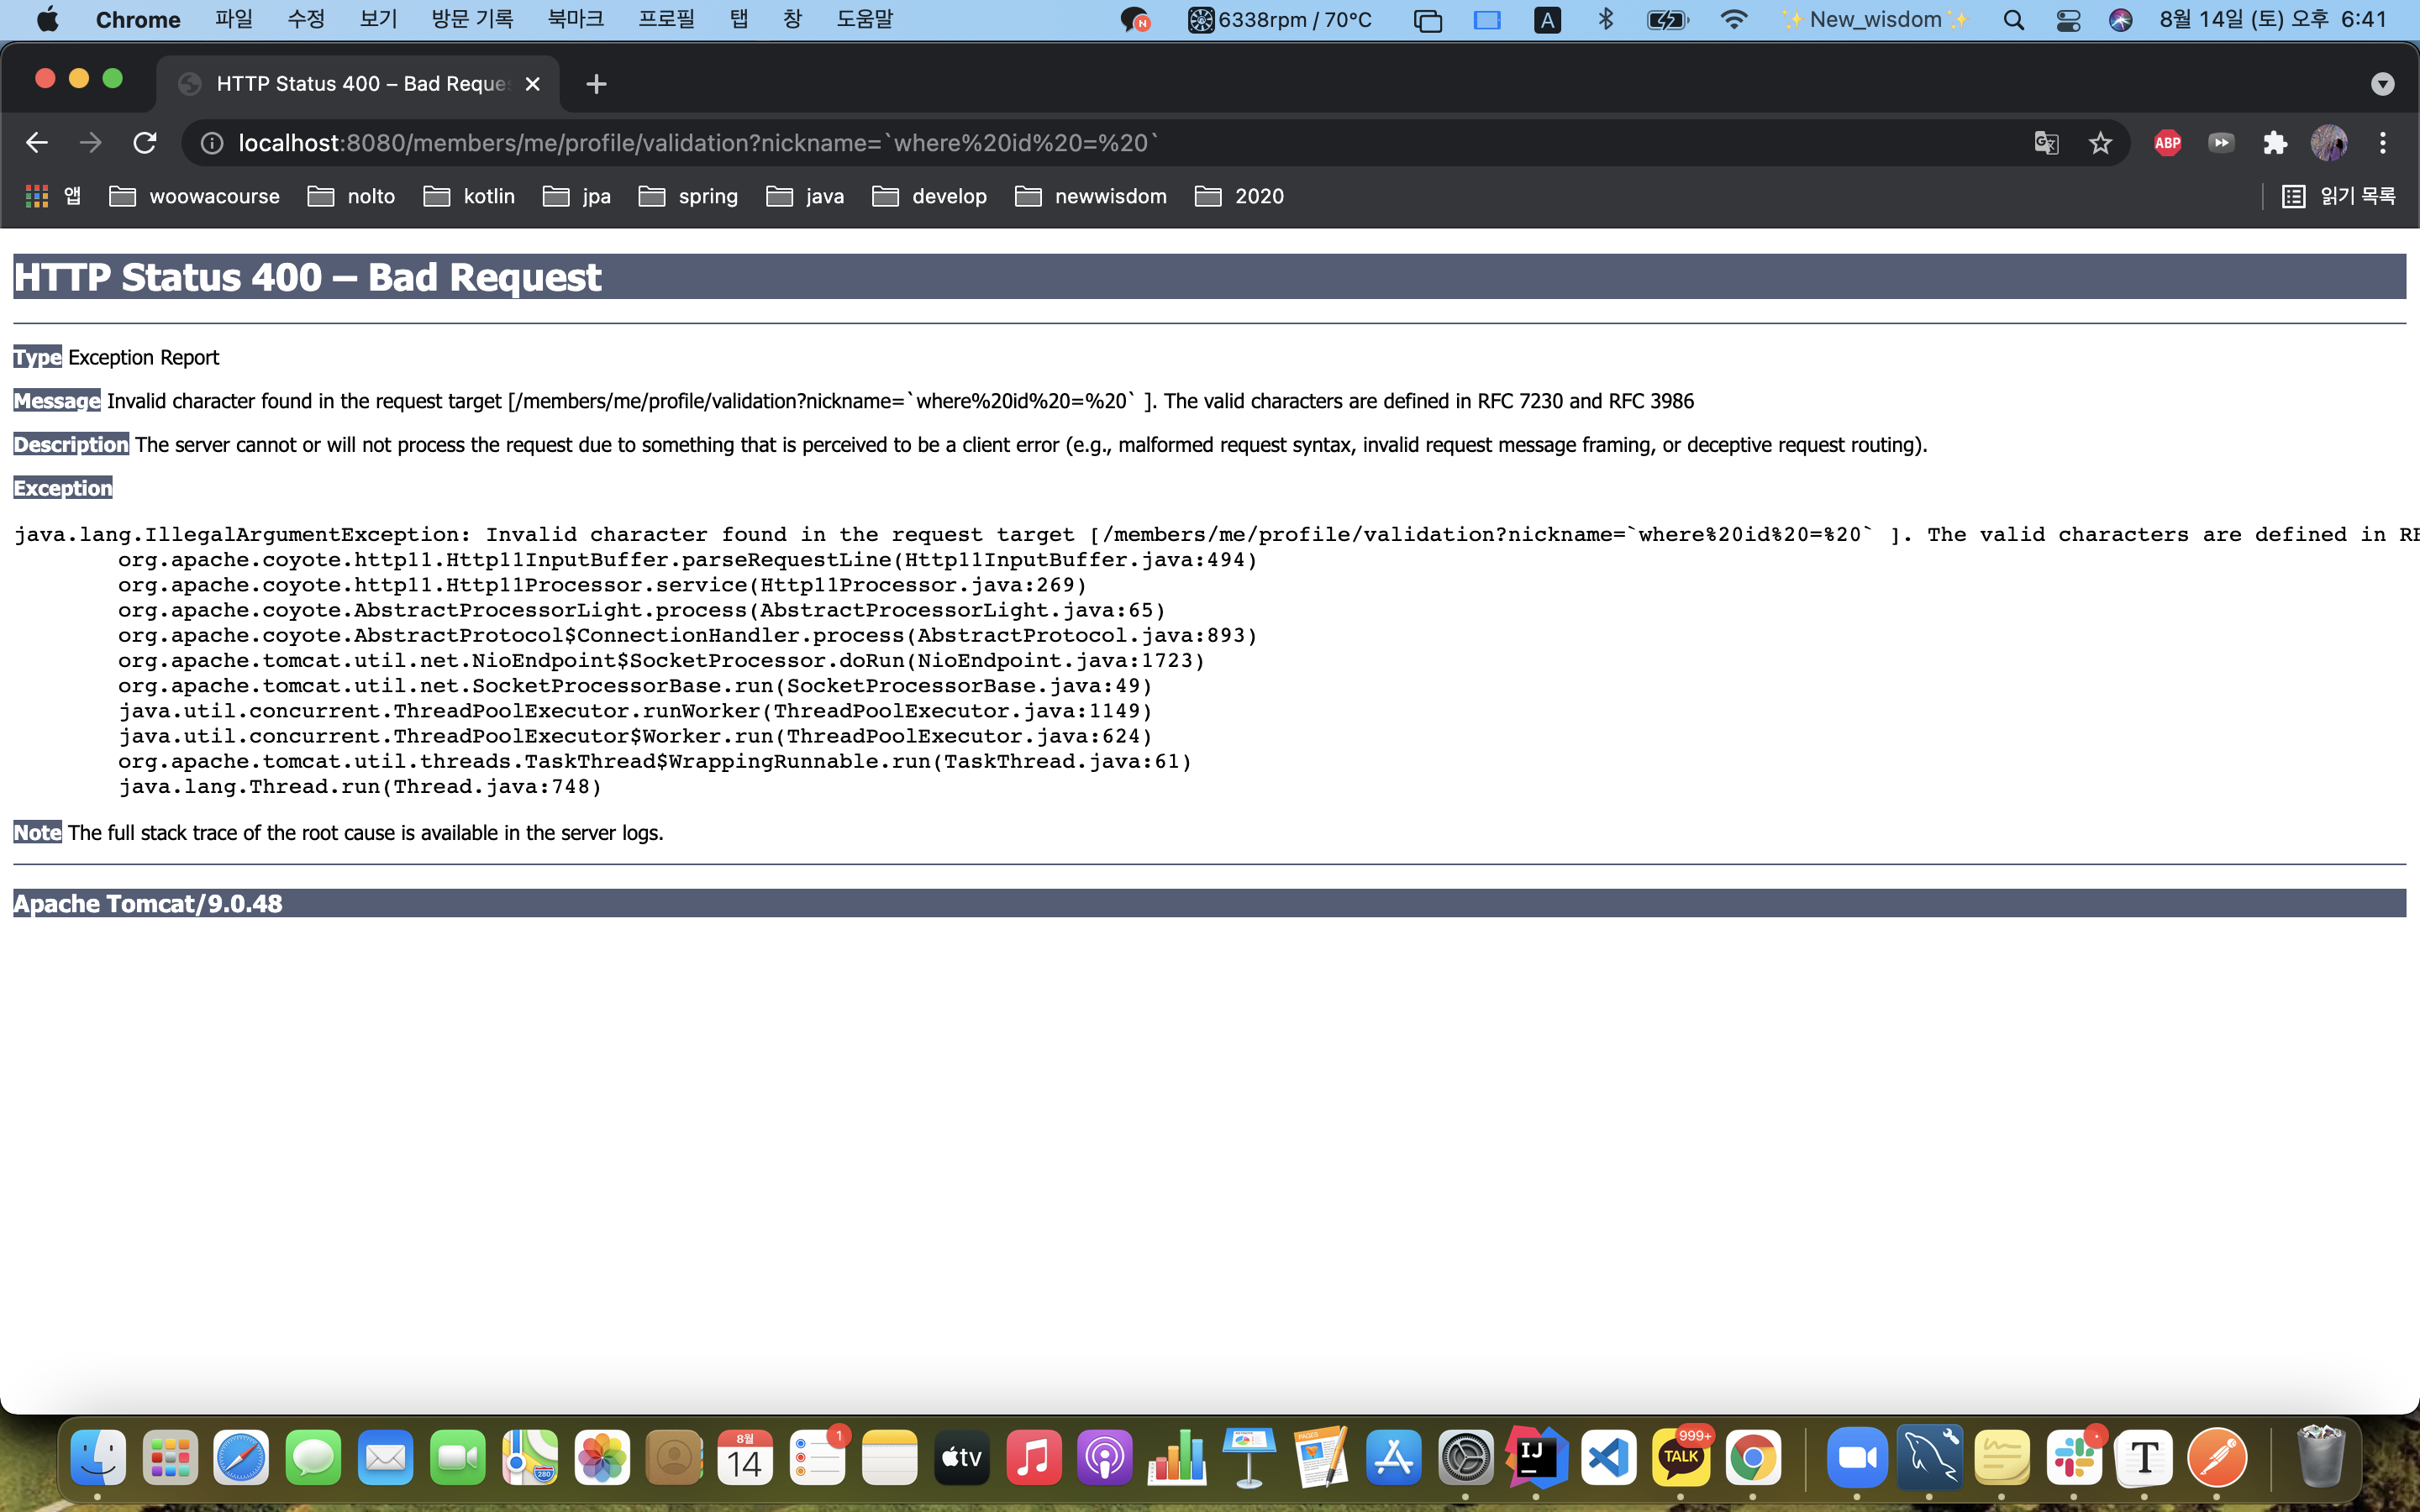Open the AdBlock Plus extension
Screen dimensions: 2420x1512
click(2167, 143)
